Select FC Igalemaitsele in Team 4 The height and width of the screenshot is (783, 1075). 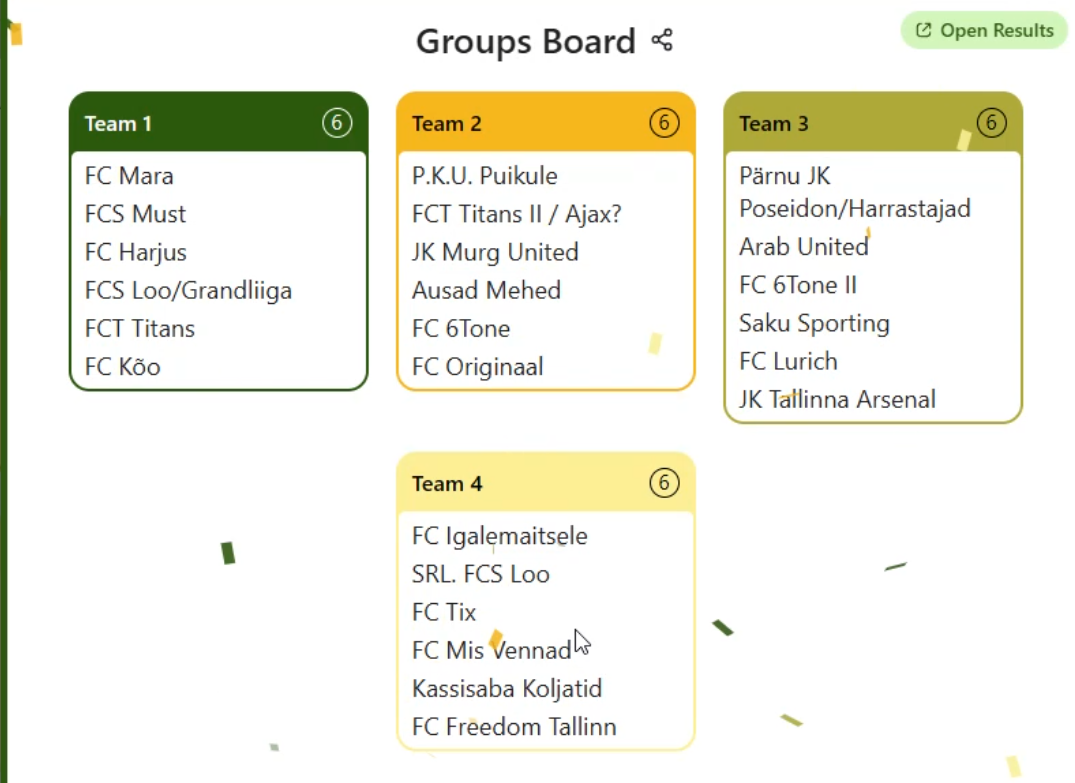(x=500, y=536)
